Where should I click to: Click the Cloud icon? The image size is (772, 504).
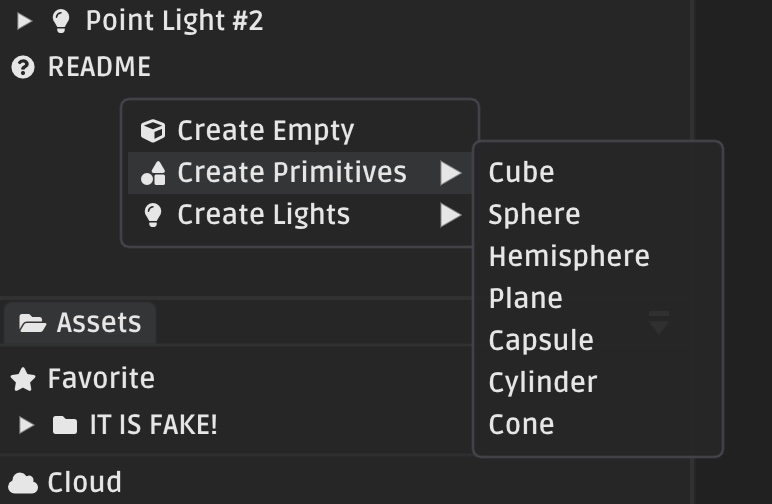tap(23, 483)
